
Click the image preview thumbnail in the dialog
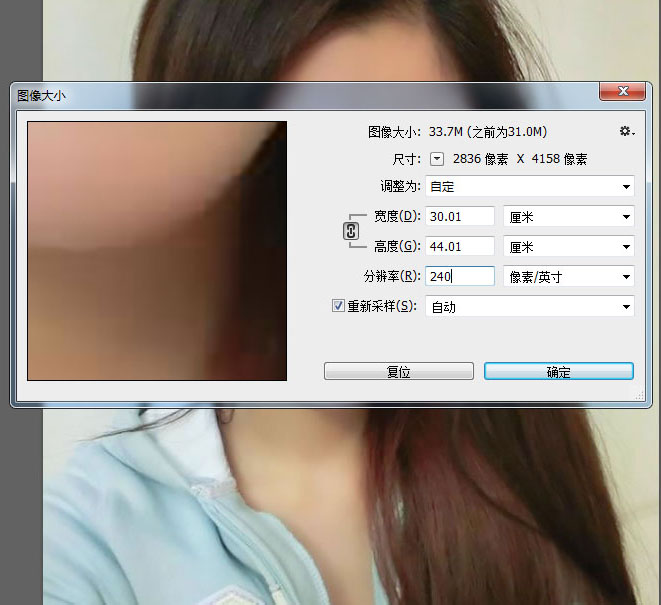tap(157, 251)
